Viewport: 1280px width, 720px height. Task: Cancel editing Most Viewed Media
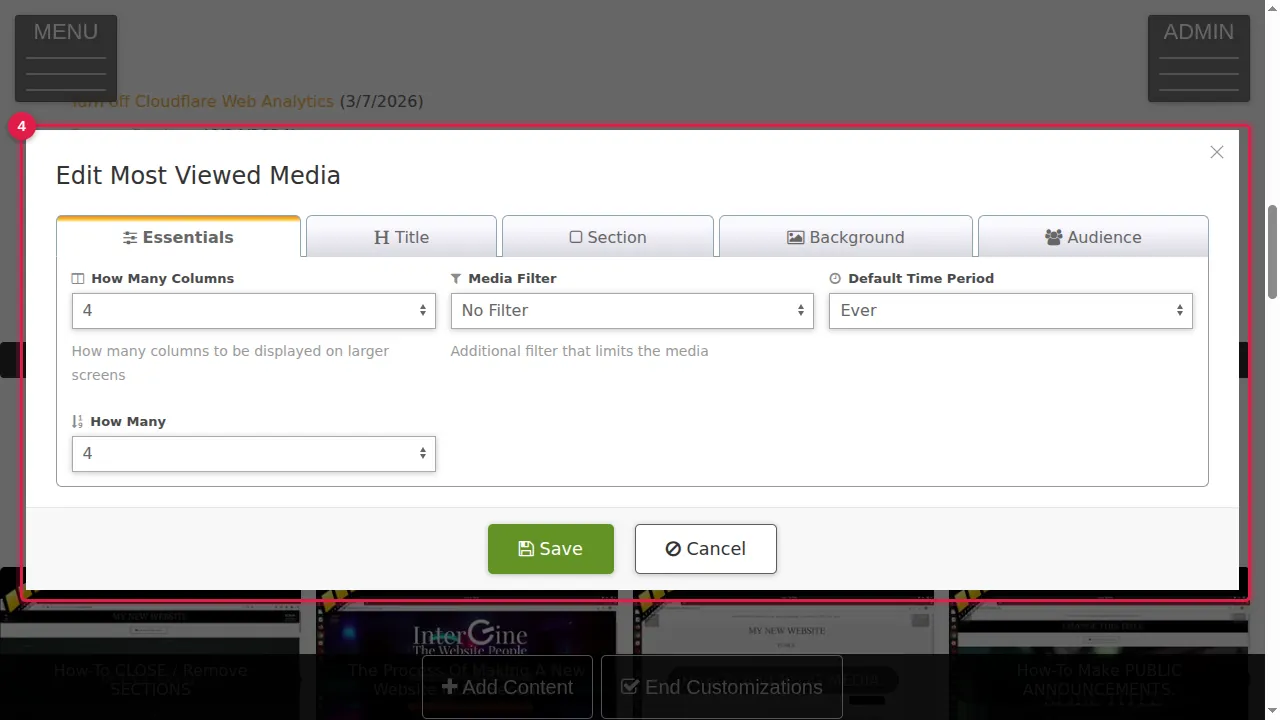(706, 549)
